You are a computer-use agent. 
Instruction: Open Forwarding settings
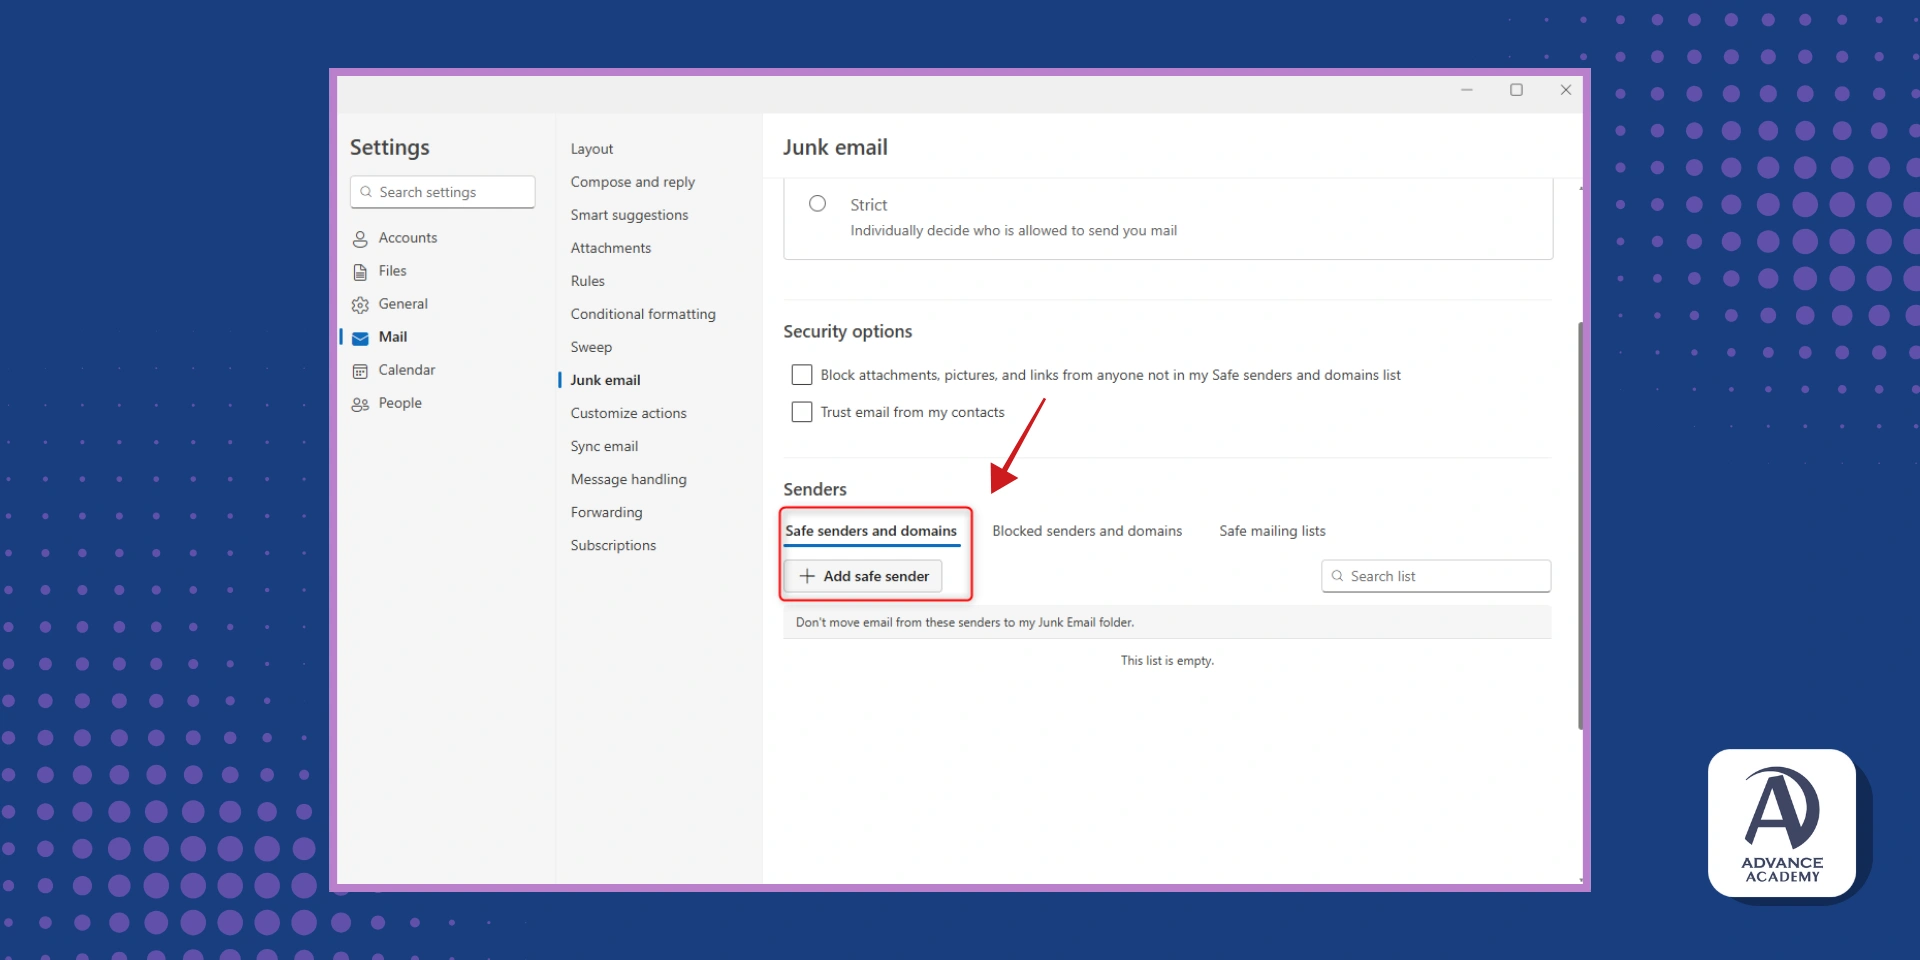click(606, 512)
